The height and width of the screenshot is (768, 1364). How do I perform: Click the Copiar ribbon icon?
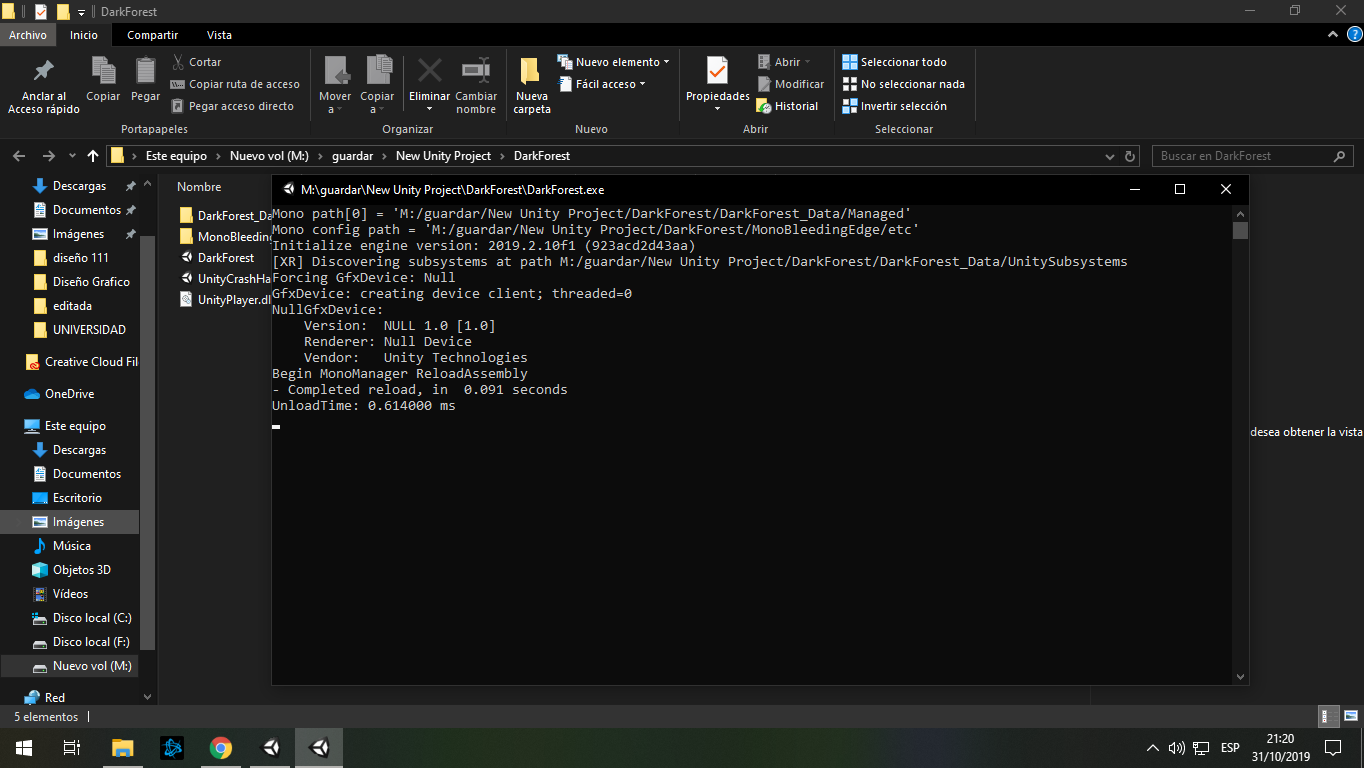(103, 71)
